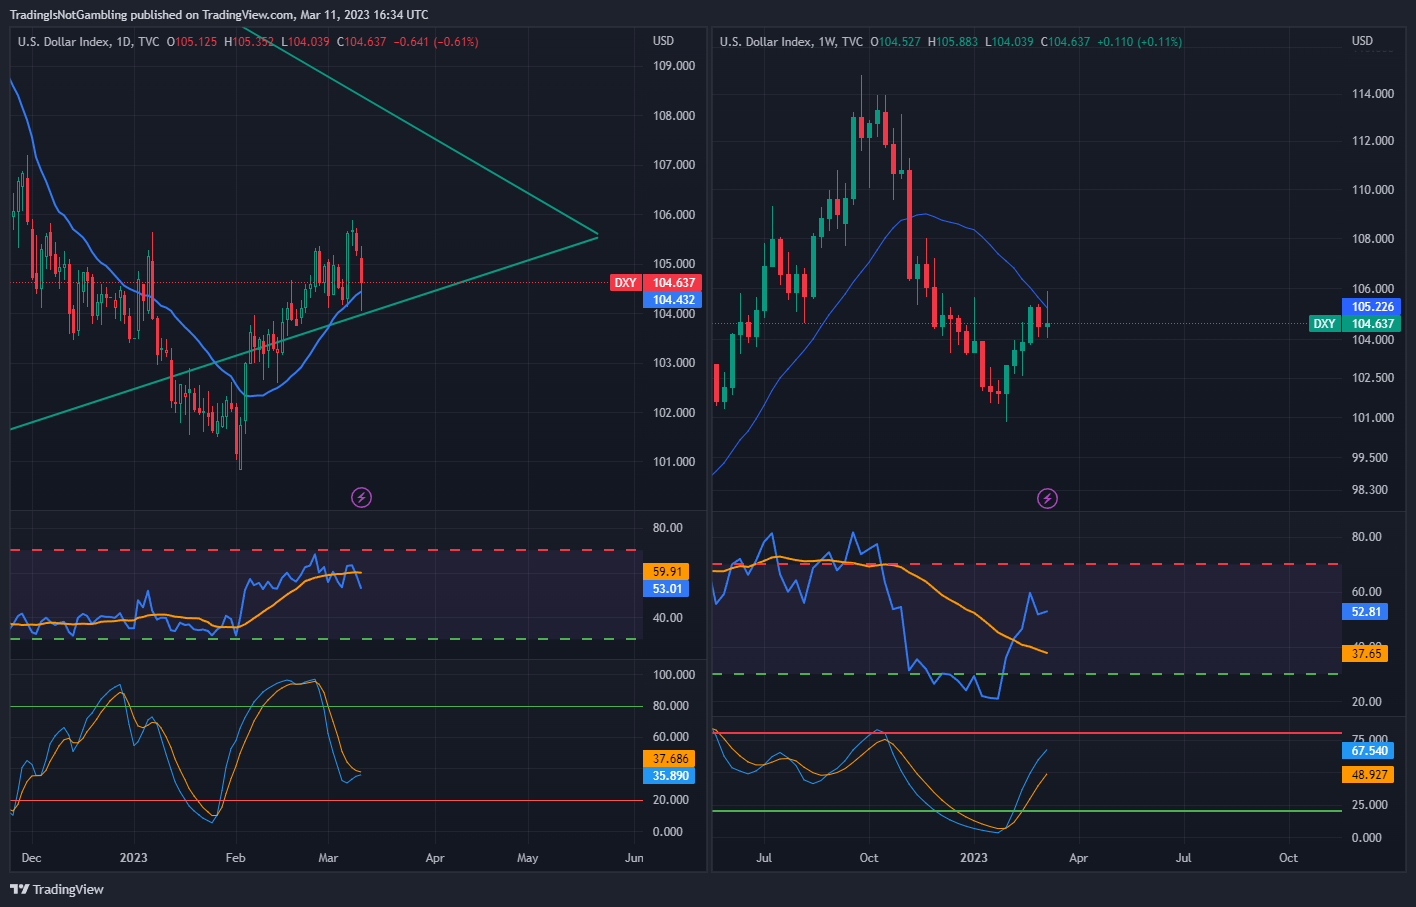
Task: Select the 'U.S. Dollar Index, 1W, TVC' chart title
Action: point(791,42)
